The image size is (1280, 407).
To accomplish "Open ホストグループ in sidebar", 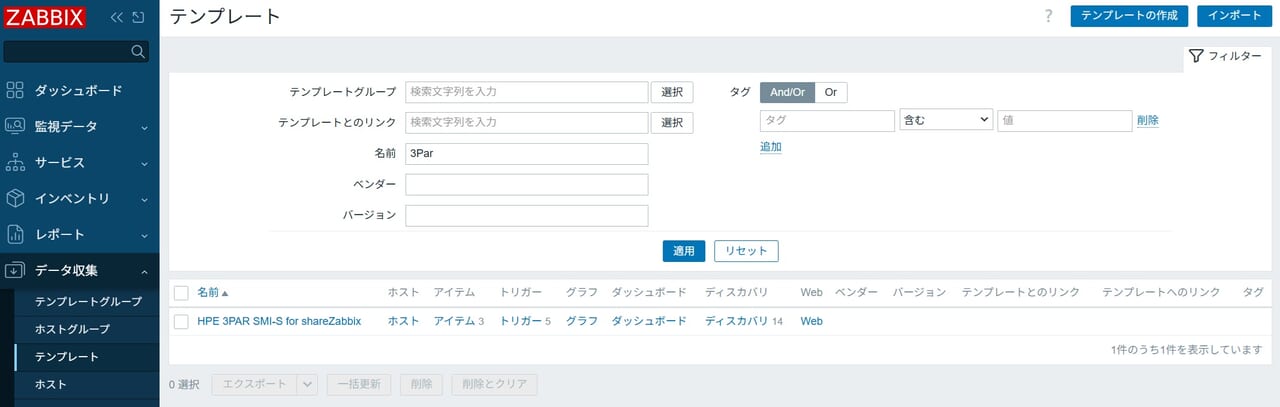I will 72,329.
